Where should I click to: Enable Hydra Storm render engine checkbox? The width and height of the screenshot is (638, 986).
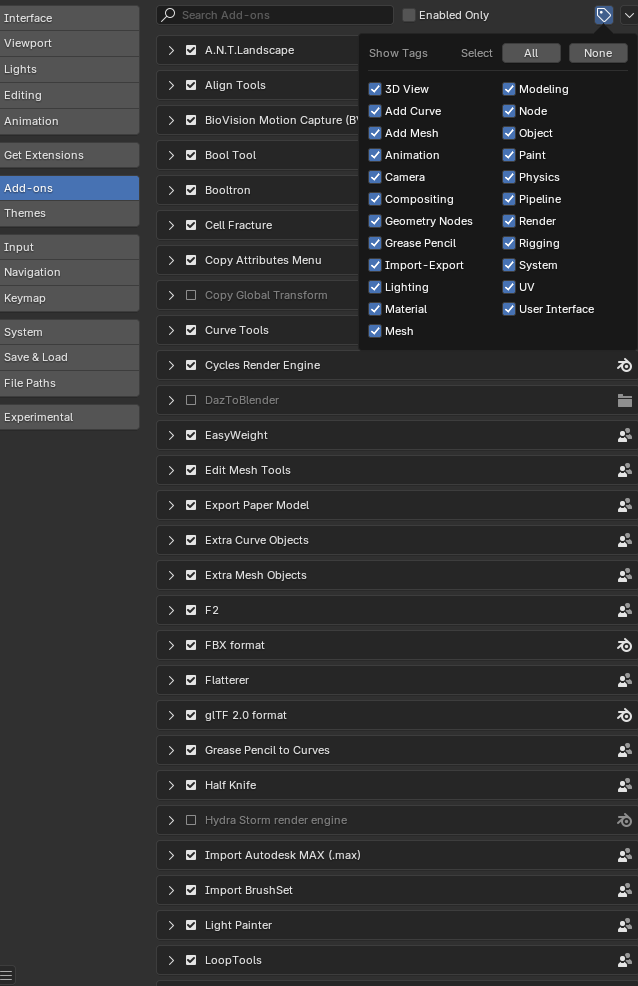(191, 821)
